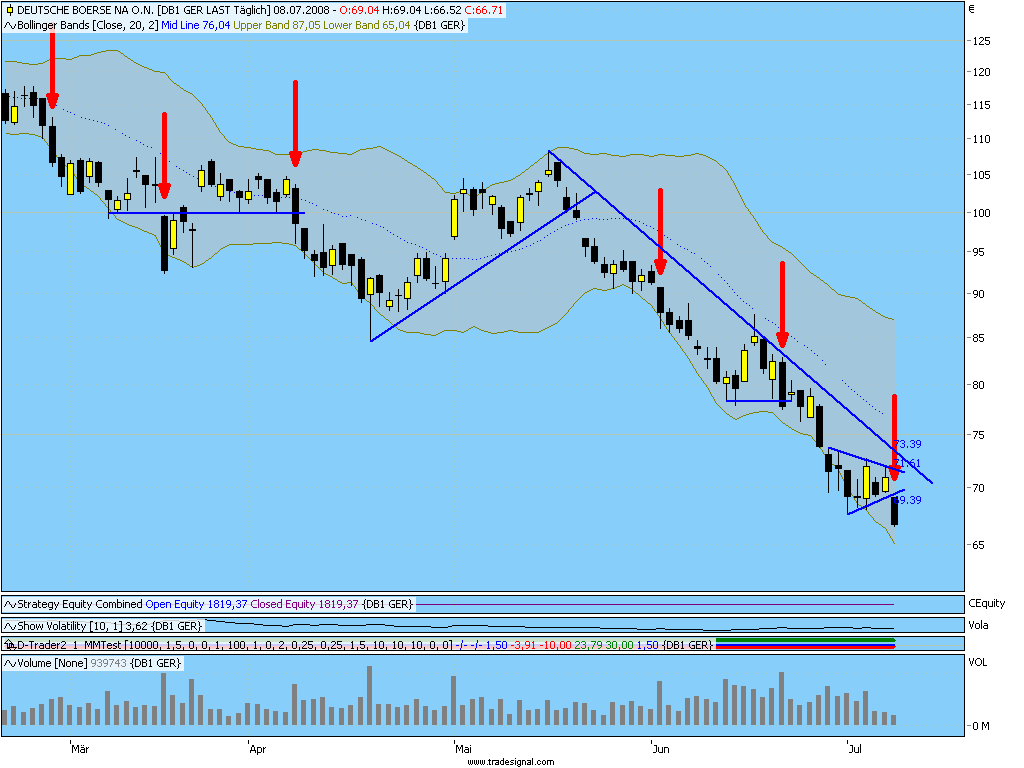The height and width of the screenshot is (768, 1024).
Task: Select the Bollinger Bands [Close, 20, 2] label
Action: coord(88,25)
